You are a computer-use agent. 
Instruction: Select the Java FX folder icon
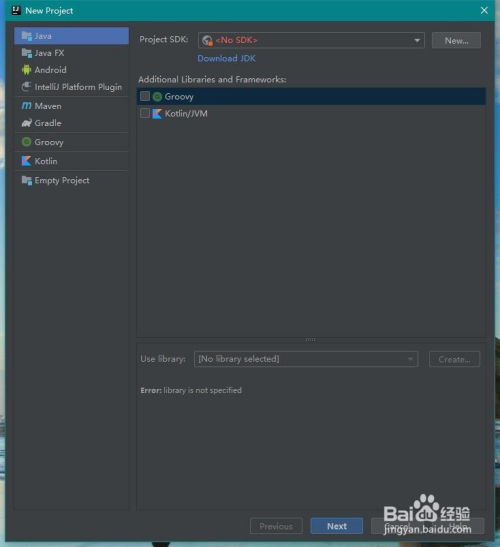(27, 53)
